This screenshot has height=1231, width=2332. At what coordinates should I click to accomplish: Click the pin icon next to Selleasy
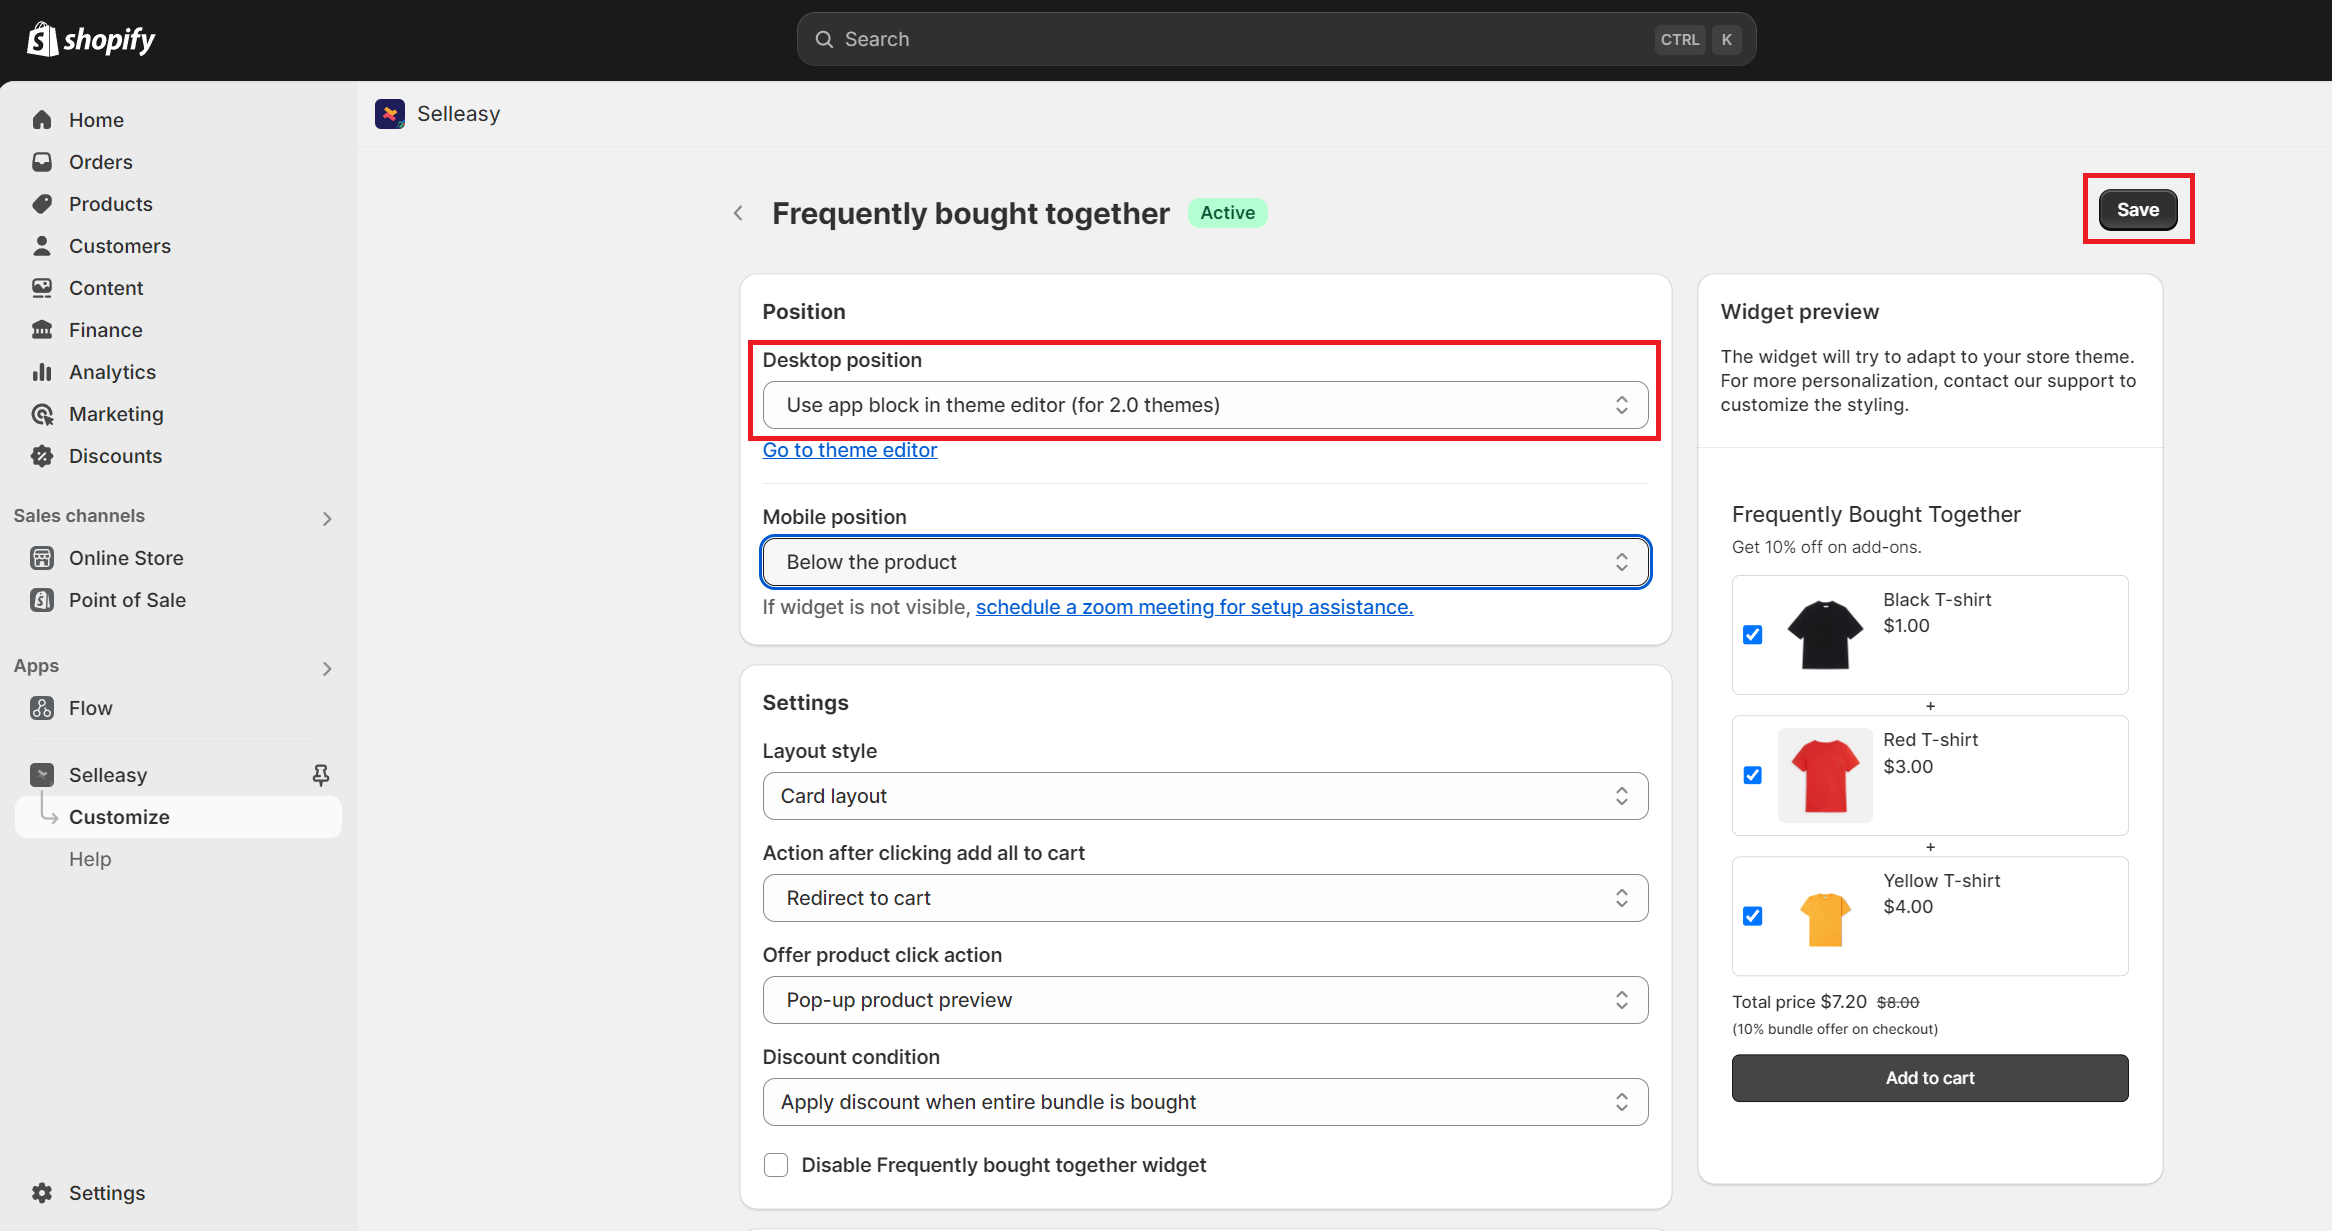(x=321, y=775)
